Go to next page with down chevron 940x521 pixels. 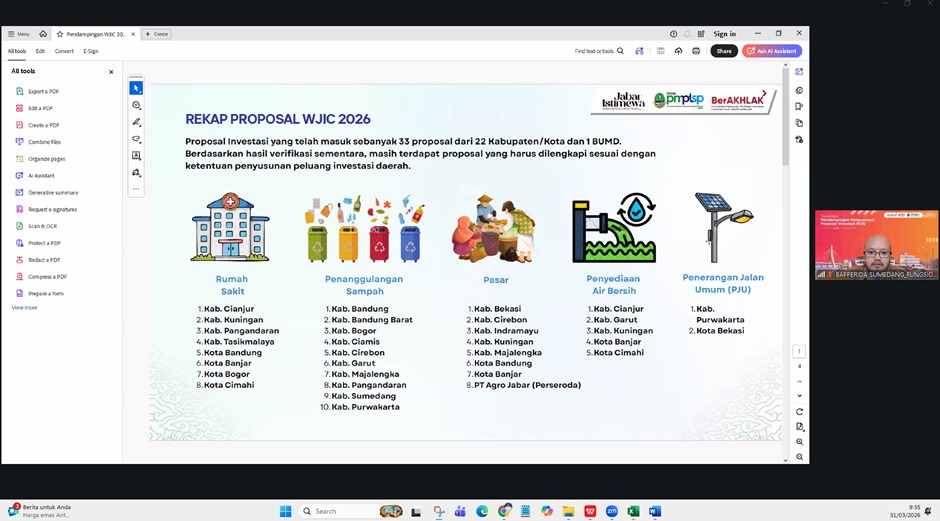tap(799, 396)
